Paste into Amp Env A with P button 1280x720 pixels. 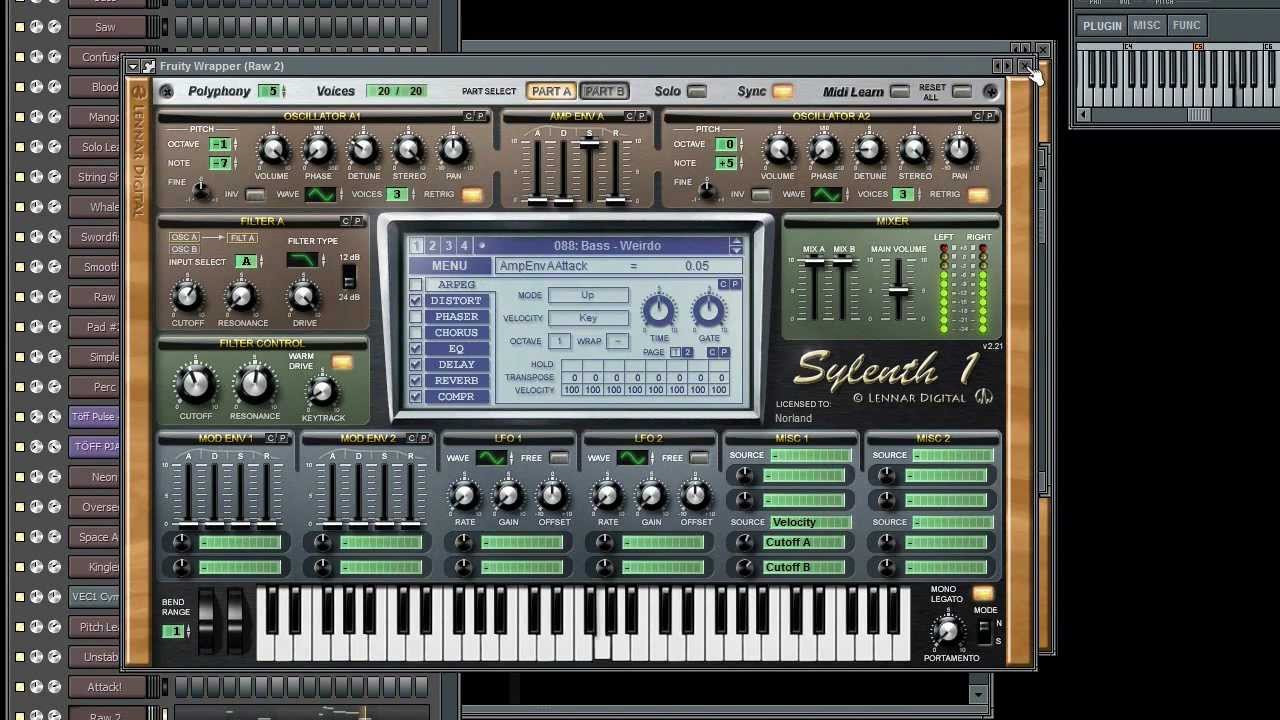[641, 117]
